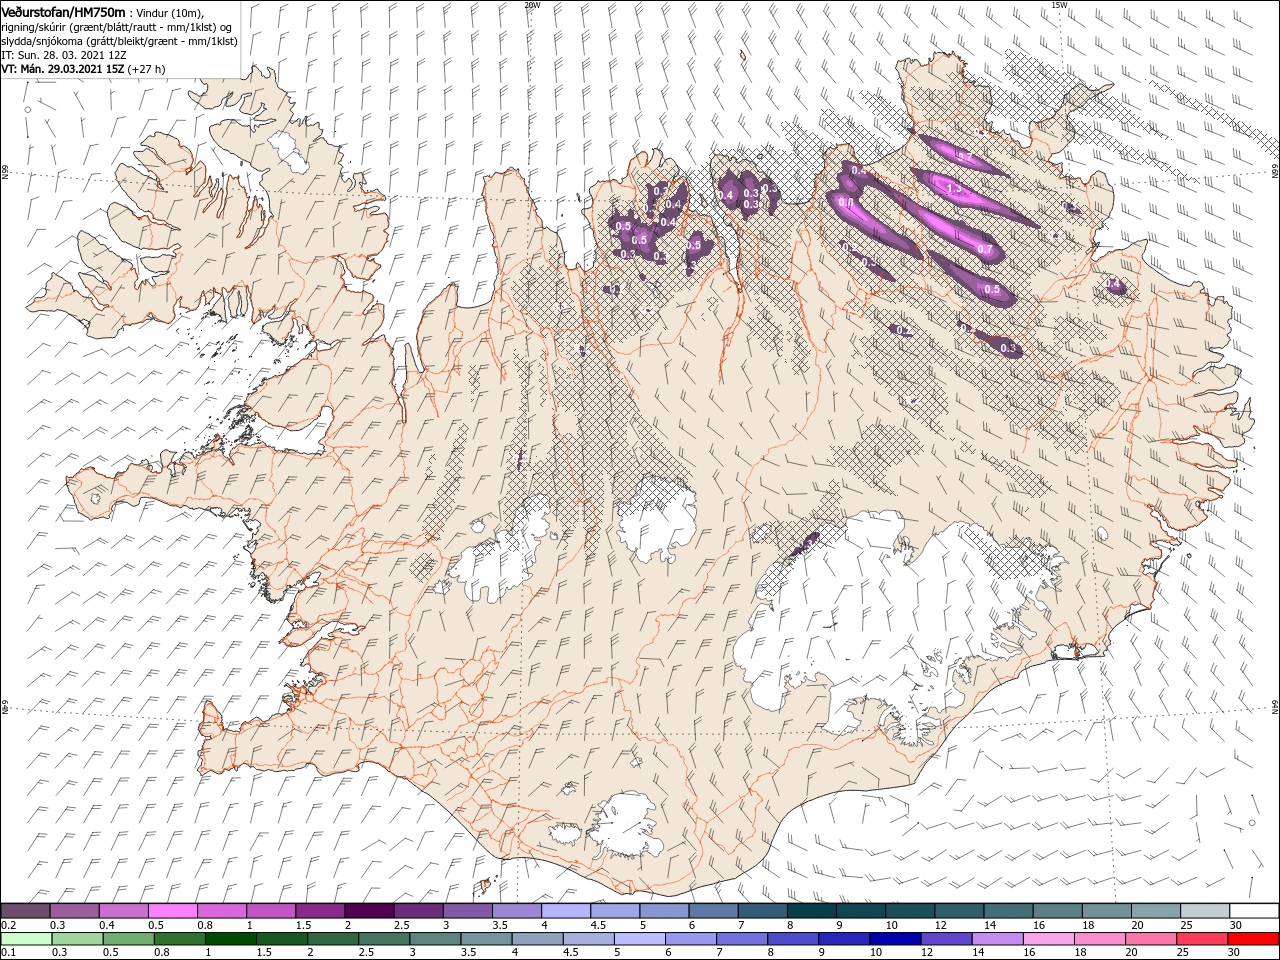Click the 'rigning/skúrir' description line
This screenshot has width=1280, height=960.
point(116,26)
